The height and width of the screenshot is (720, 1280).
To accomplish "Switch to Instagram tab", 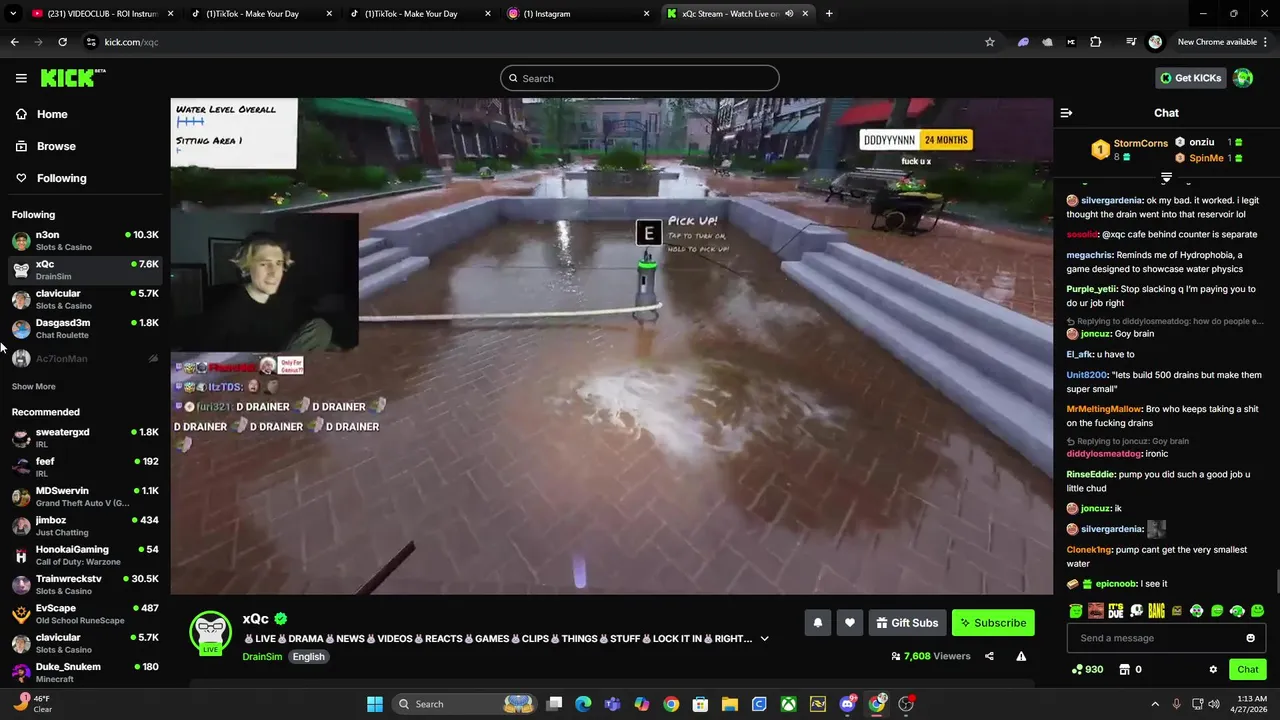I will tap(578, 14).
